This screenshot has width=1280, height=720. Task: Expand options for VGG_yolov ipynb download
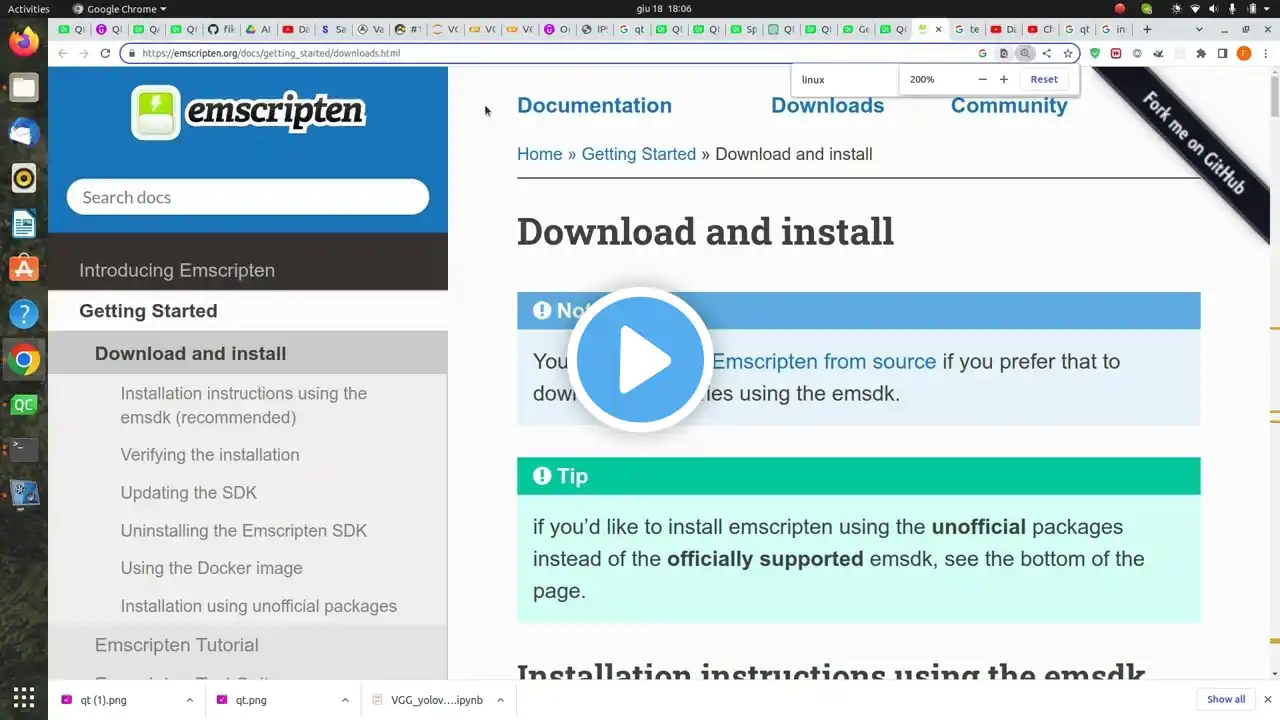coord(500,700)
